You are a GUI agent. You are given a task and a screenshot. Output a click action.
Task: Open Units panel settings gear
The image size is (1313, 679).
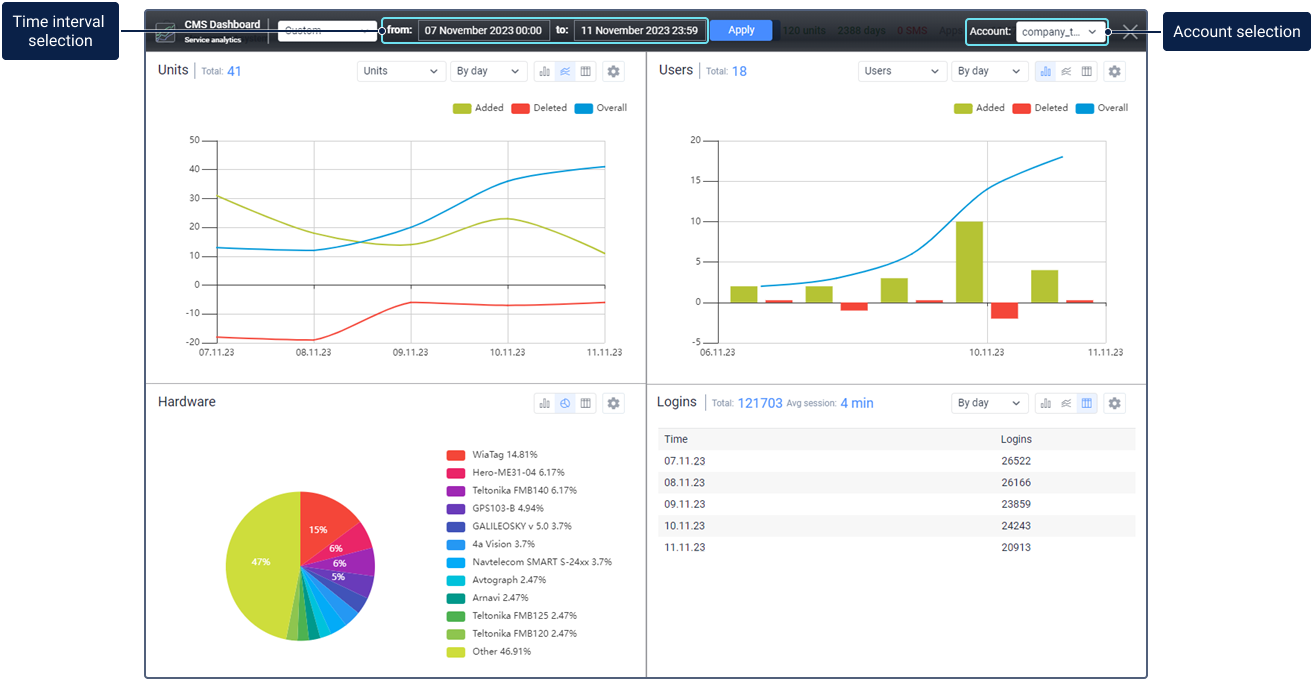pyautogui.click(x=614, y=71)
